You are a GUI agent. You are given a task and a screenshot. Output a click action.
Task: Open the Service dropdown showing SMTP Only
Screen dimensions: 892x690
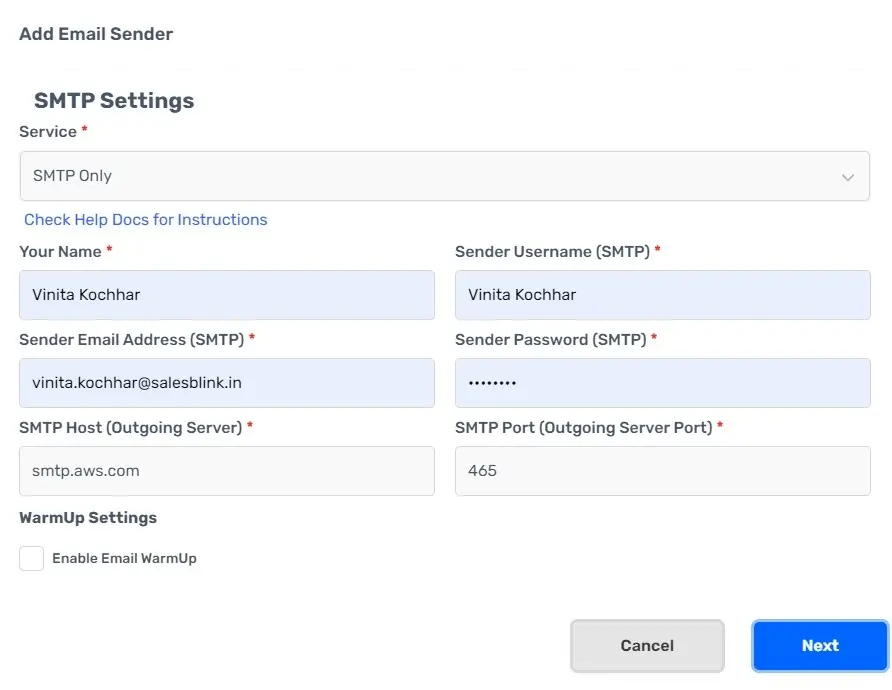(x=444, y=176)
